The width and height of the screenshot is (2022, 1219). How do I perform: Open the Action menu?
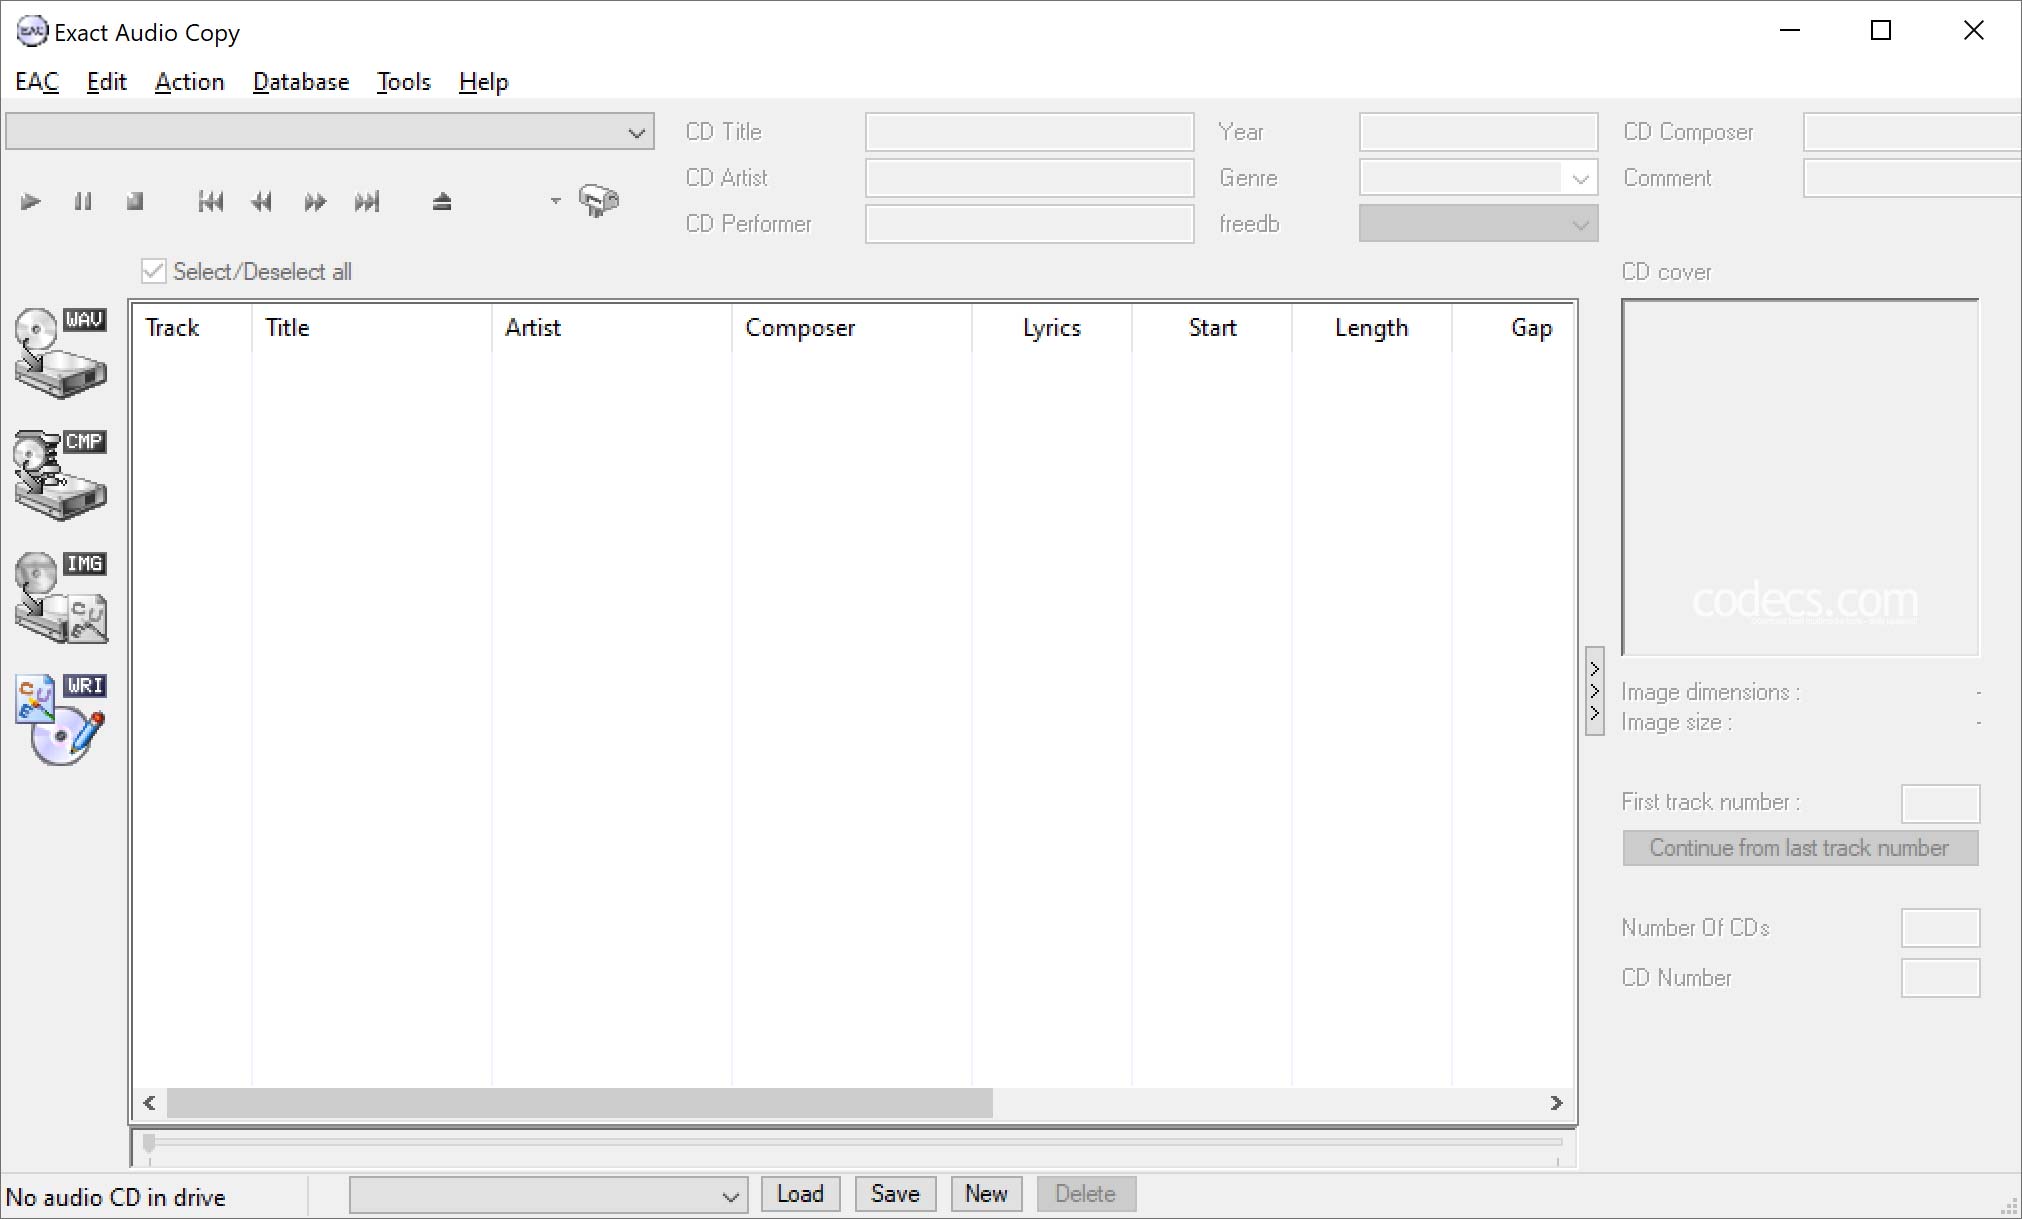[x=189, y=82]
